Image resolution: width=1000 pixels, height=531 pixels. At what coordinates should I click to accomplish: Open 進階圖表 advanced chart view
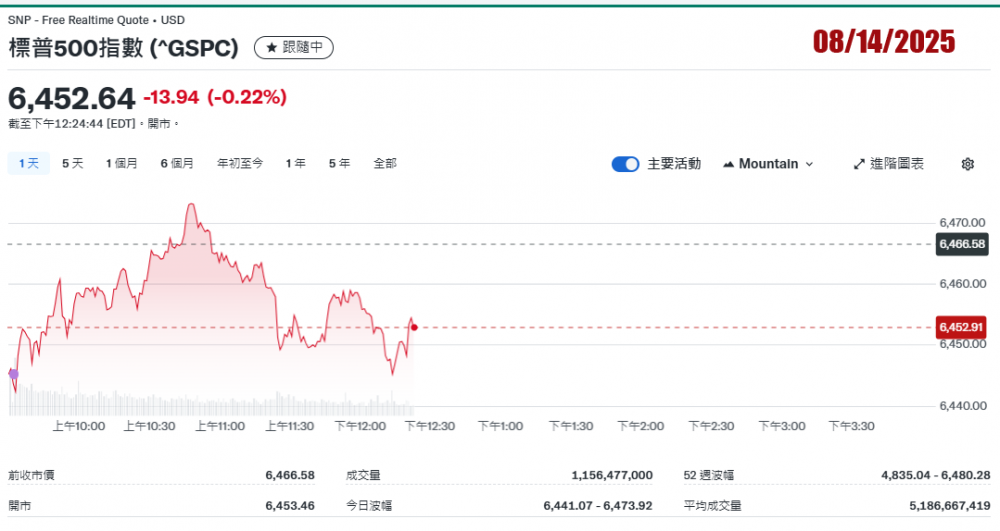(x=888, y=164)
